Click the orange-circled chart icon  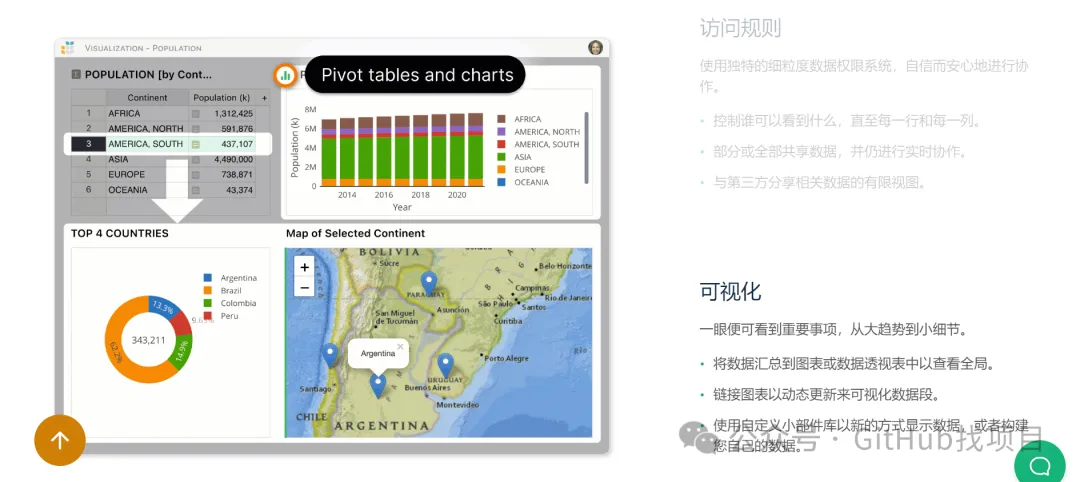285,75
